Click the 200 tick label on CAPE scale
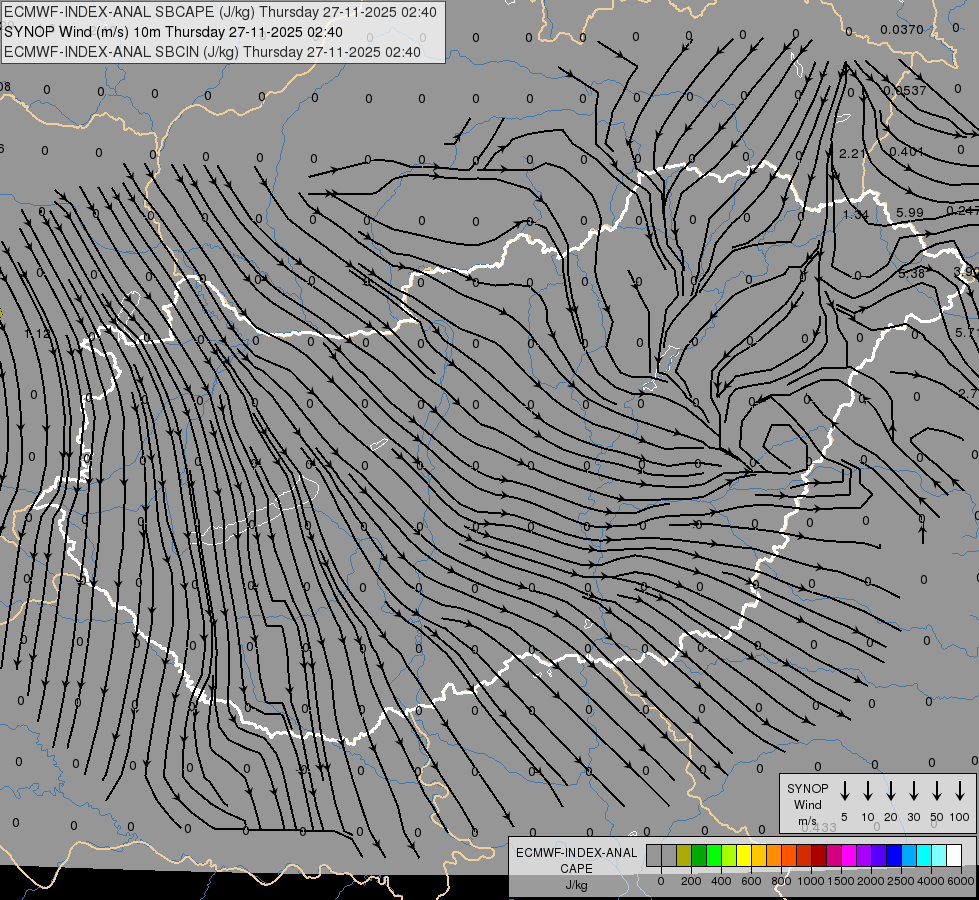This screenshot has height=900, width=979. tap(691, 881)
